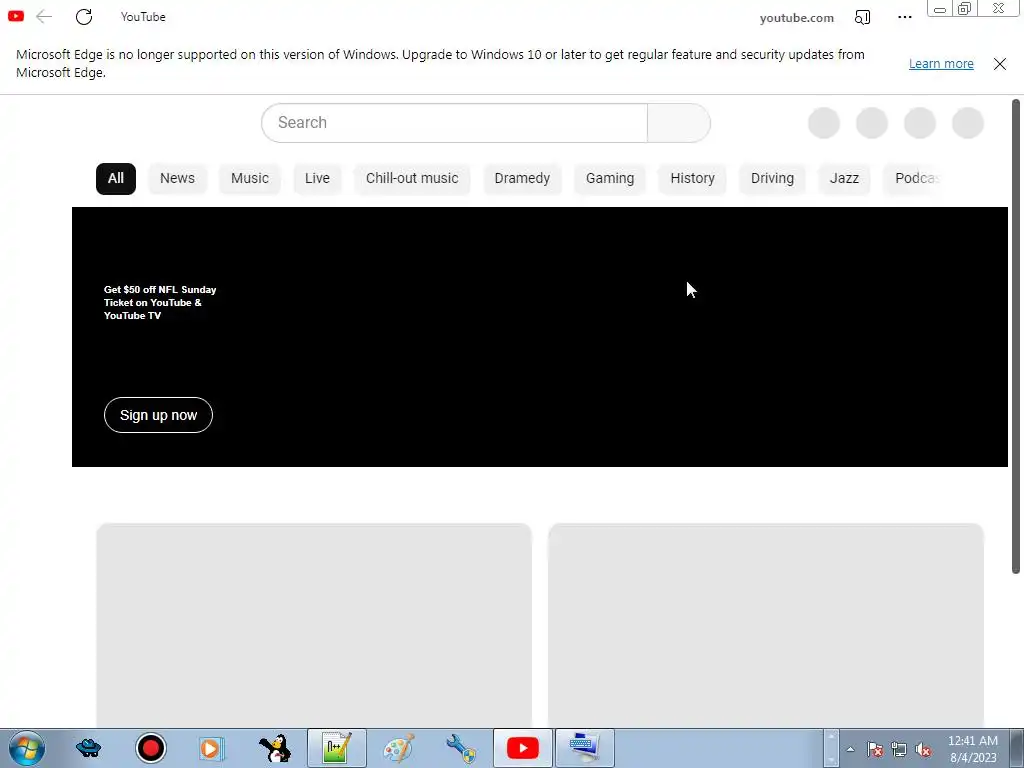This screenshot has height=768, width=1024.
Task: Open the first loading video thumbnail
Action: click(x=314, y=624)
